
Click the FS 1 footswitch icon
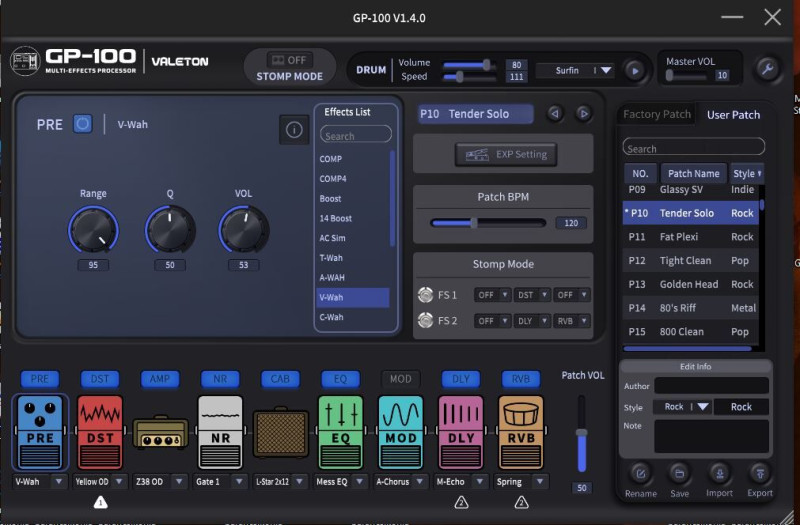[425, 294]
